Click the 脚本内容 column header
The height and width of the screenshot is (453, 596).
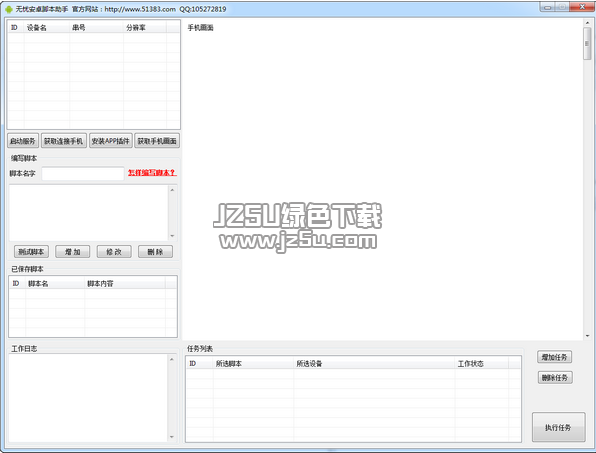125,284
